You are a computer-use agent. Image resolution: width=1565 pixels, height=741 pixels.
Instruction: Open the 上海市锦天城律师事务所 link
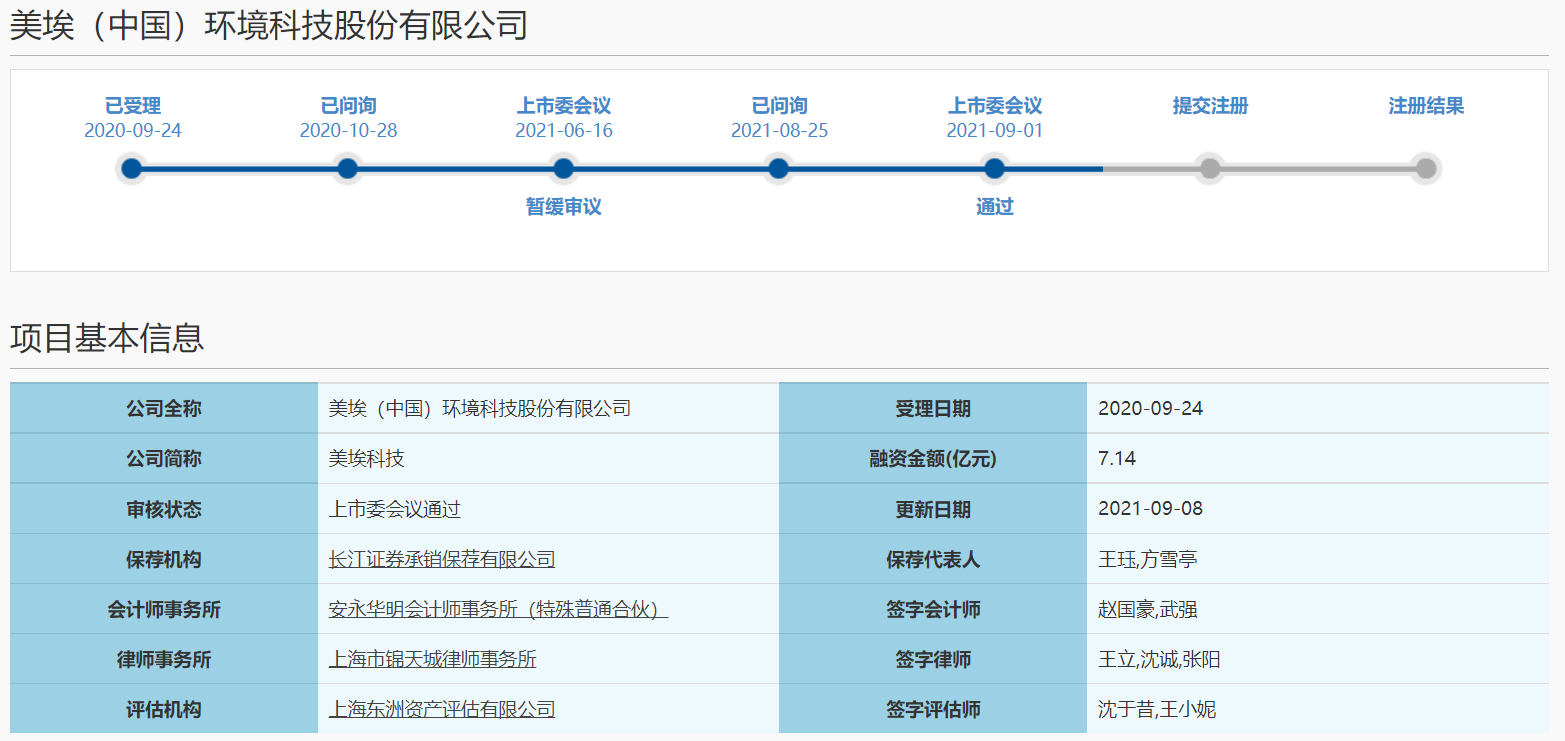click(433, 659)
